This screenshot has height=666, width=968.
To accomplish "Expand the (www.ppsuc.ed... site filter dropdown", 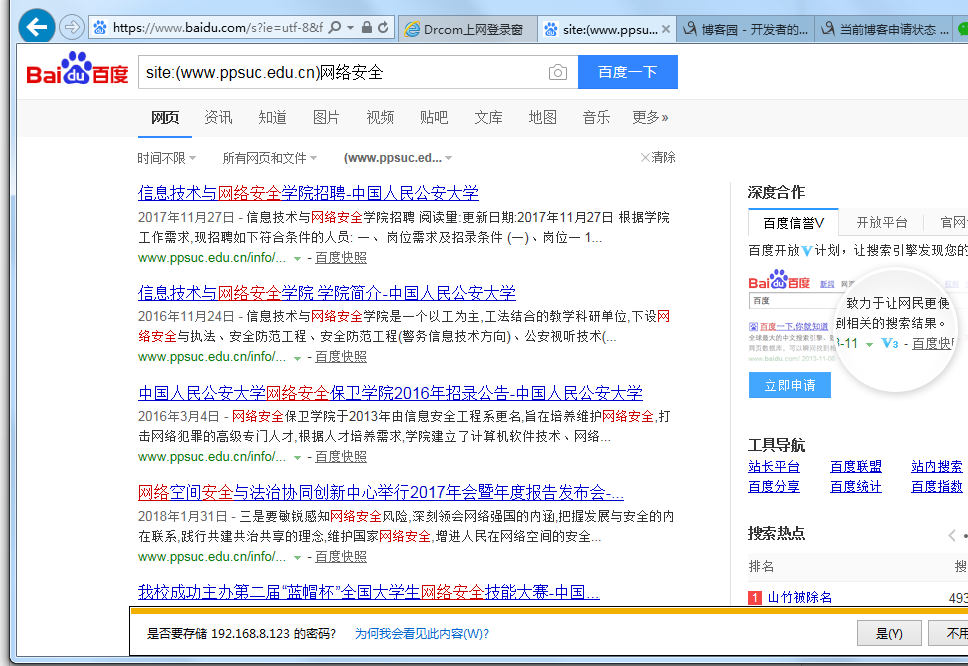I will tap(398, 158).
